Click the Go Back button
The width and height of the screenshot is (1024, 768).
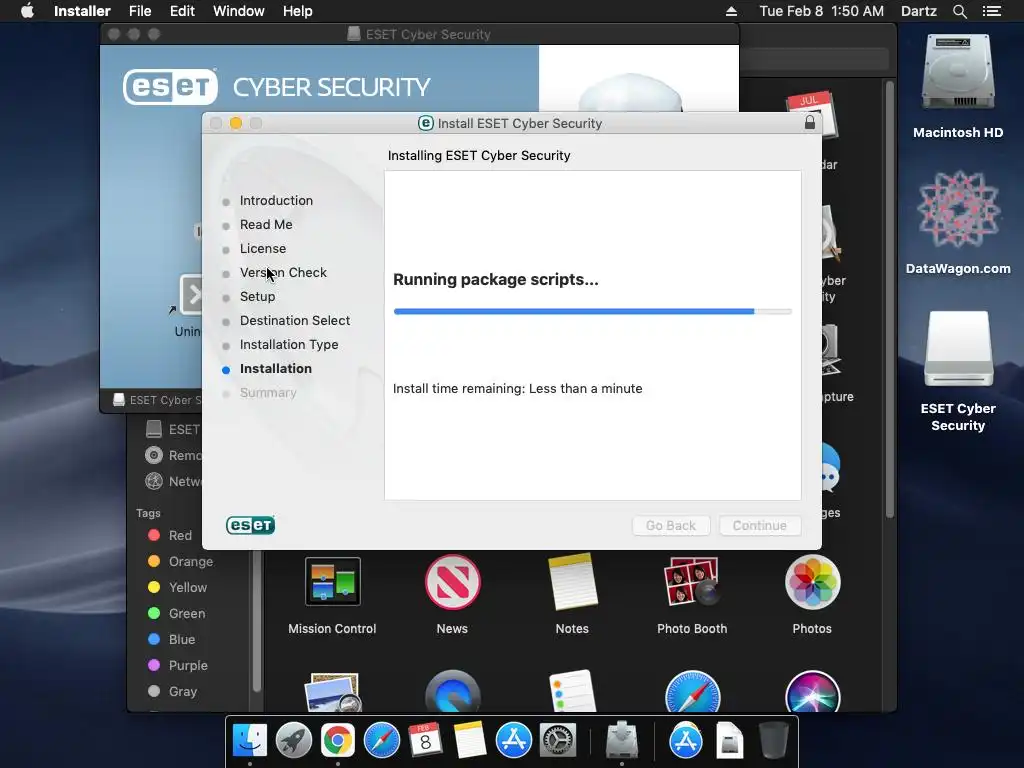click(x=671, y=526)
